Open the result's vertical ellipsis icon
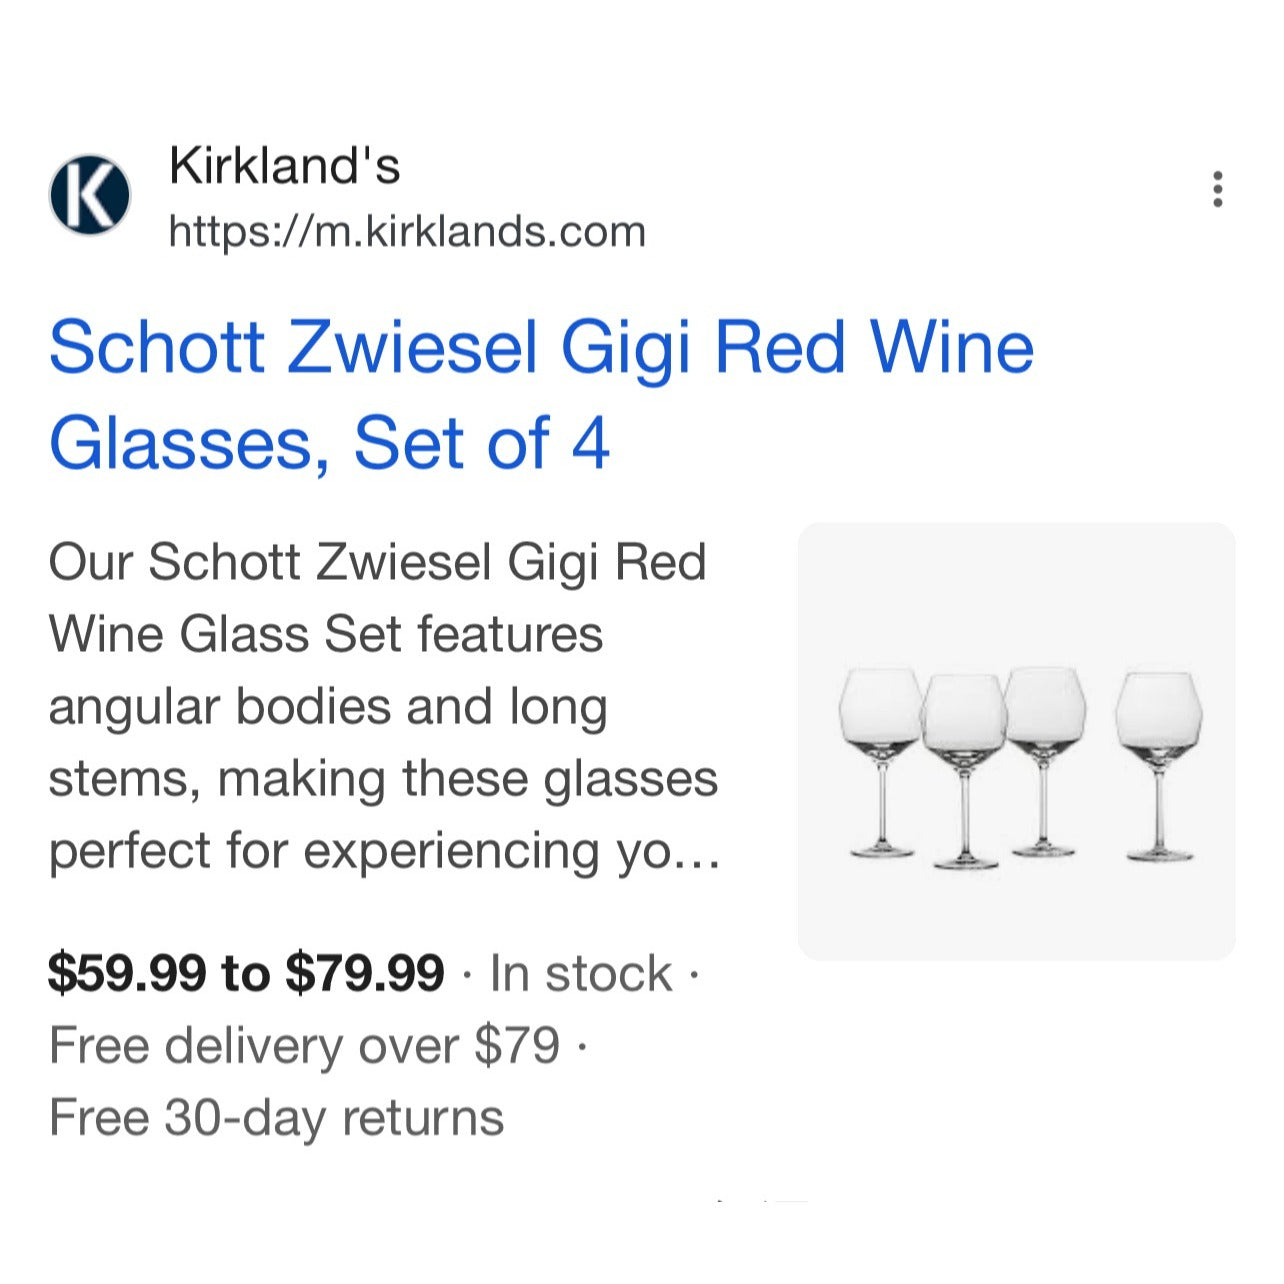 click(1218, 190)
